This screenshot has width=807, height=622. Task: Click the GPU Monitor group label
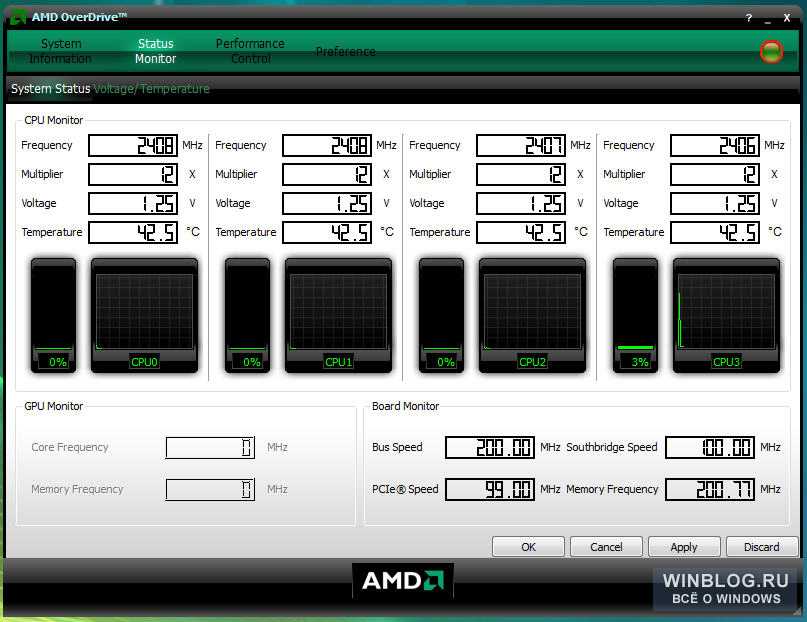[x=54, y=406]
